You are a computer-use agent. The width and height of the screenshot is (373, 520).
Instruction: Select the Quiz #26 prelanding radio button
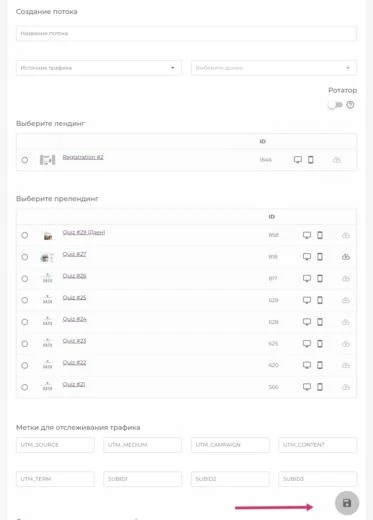pyautogui.click(x=25, y=279)
